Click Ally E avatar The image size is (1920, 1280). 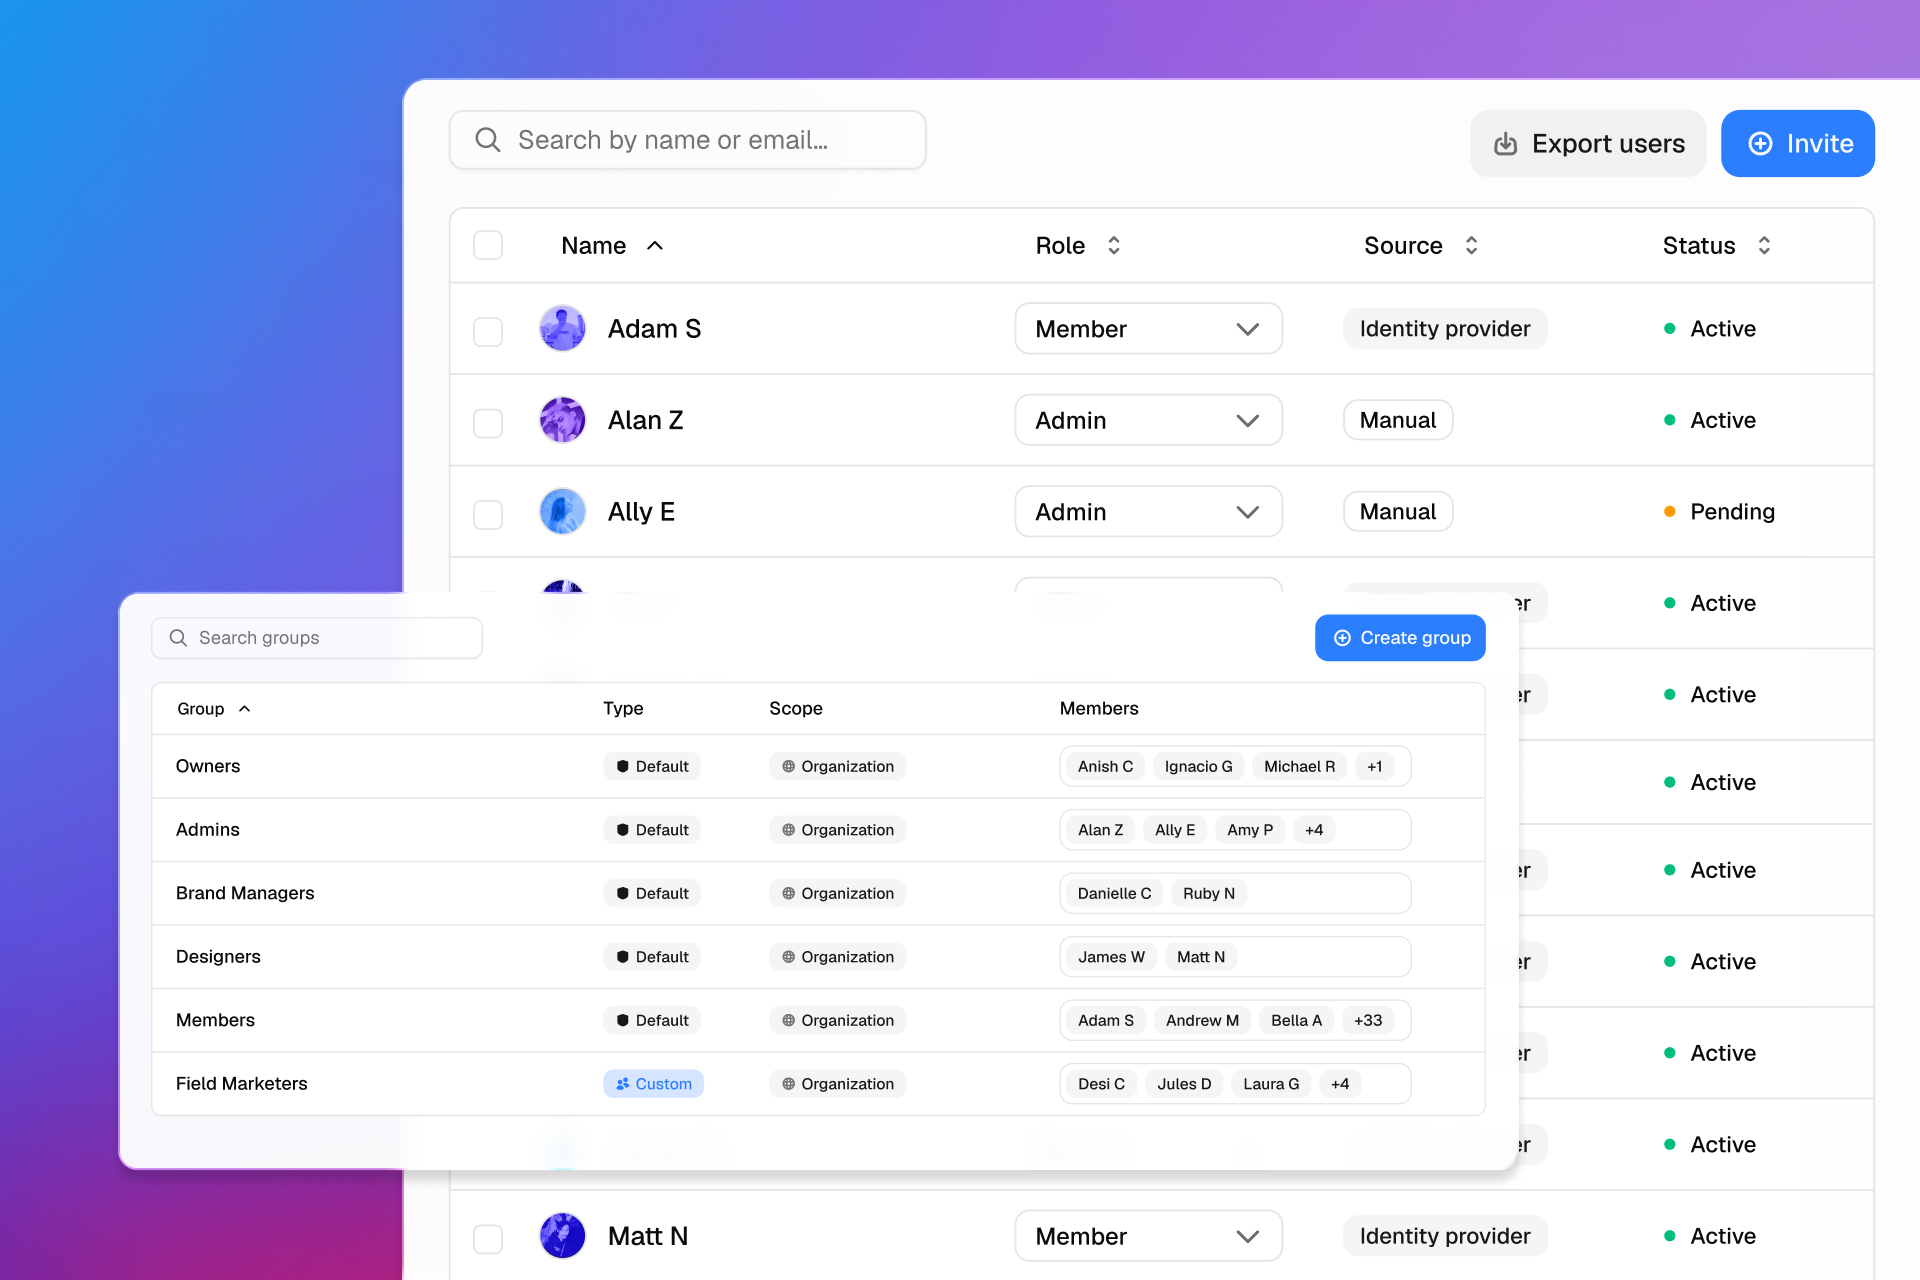click(x=563, y=512)
